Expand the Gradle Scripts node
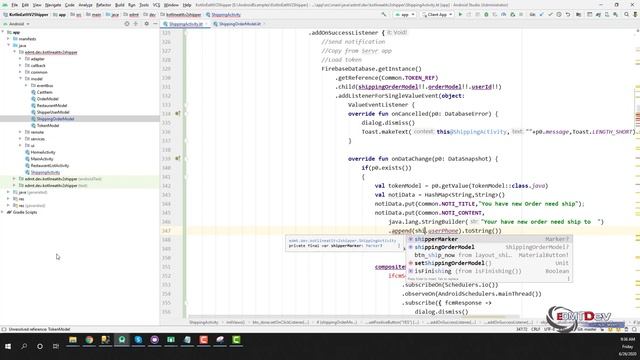 pyautogui.click(x=3, y=212)
